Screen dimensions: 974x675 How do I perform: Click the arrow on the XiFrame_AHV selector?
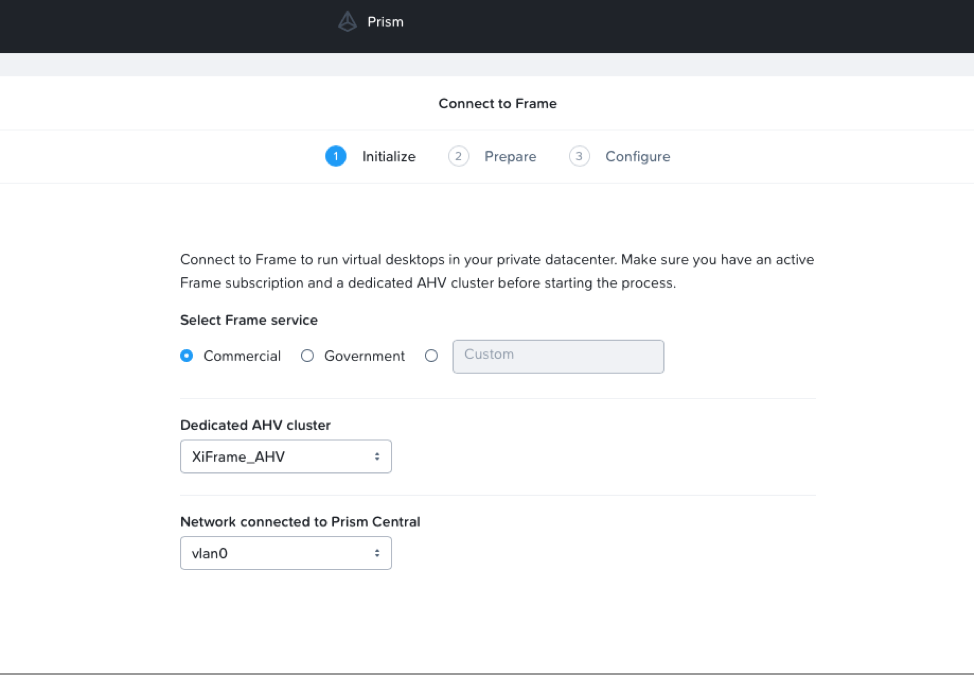tap(377, 456)
